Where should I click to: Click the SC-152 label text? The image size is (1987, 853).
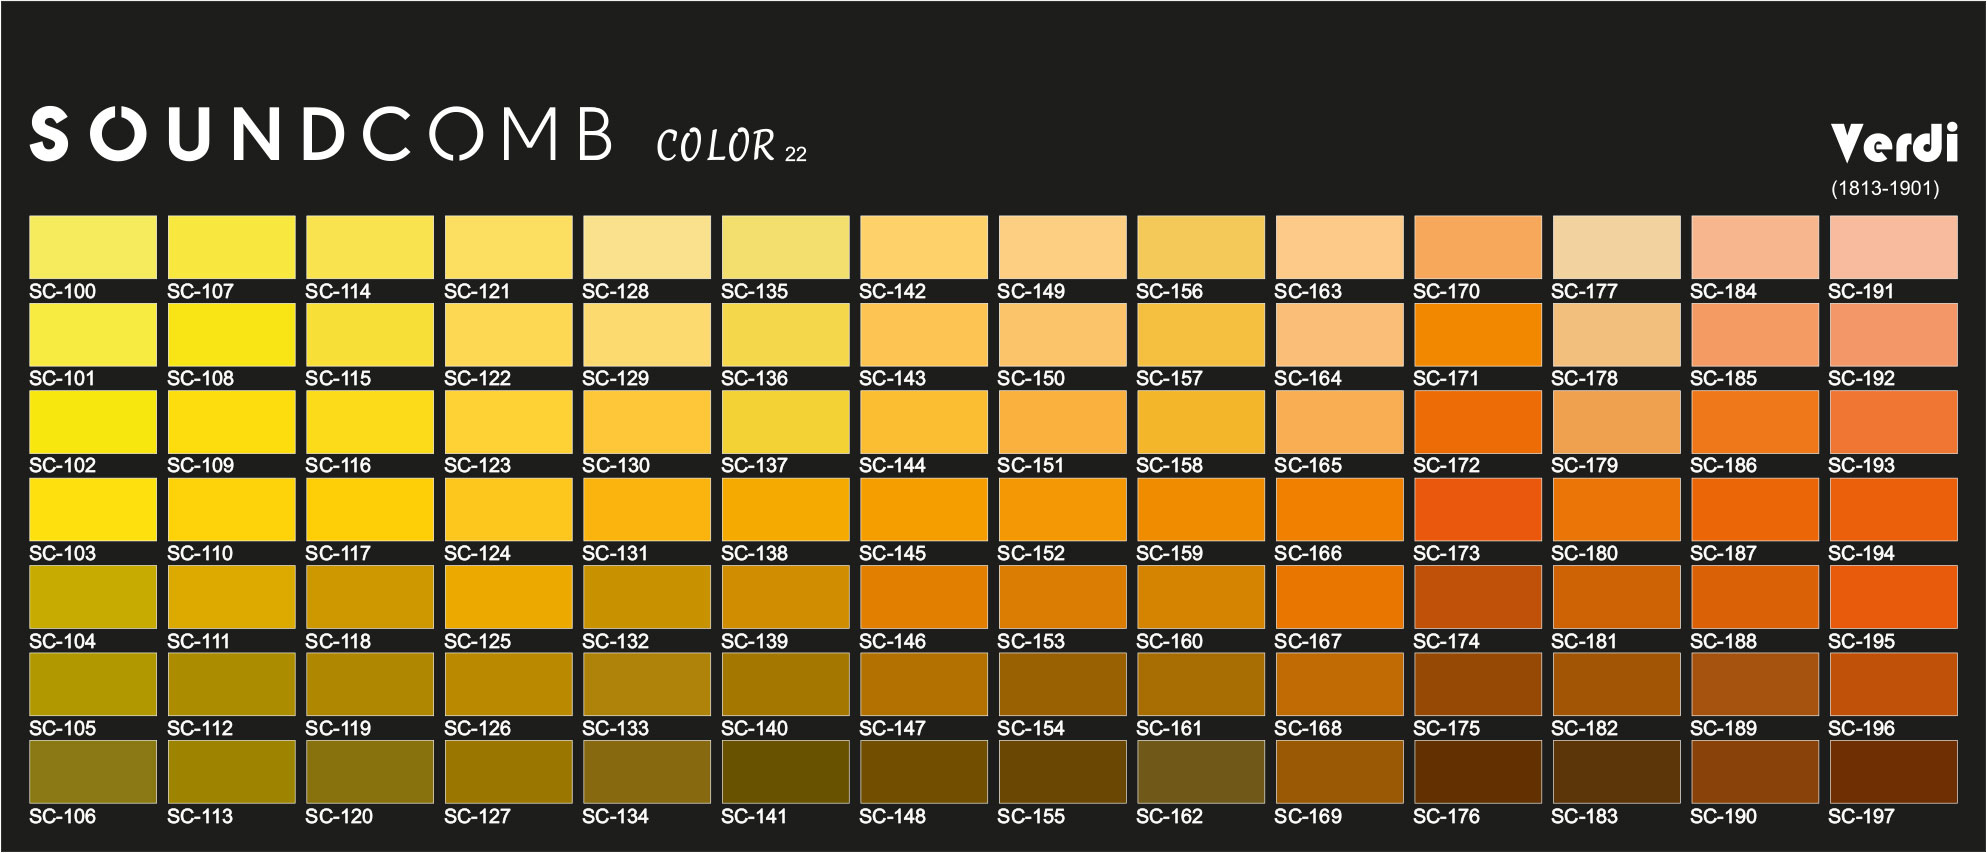click(x=1031, y=553)
